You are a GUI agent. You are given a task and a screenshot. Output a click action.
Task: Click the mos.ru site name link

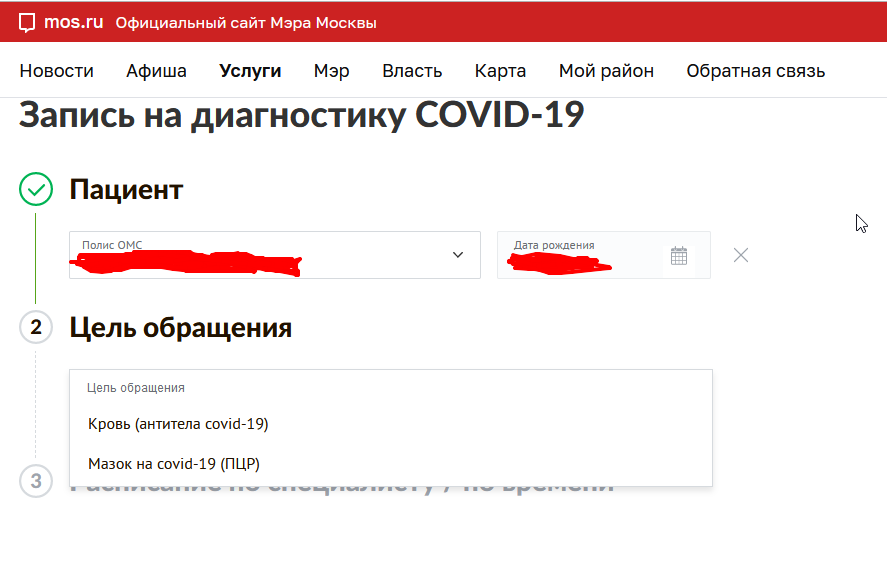click(x=74, y=22)
